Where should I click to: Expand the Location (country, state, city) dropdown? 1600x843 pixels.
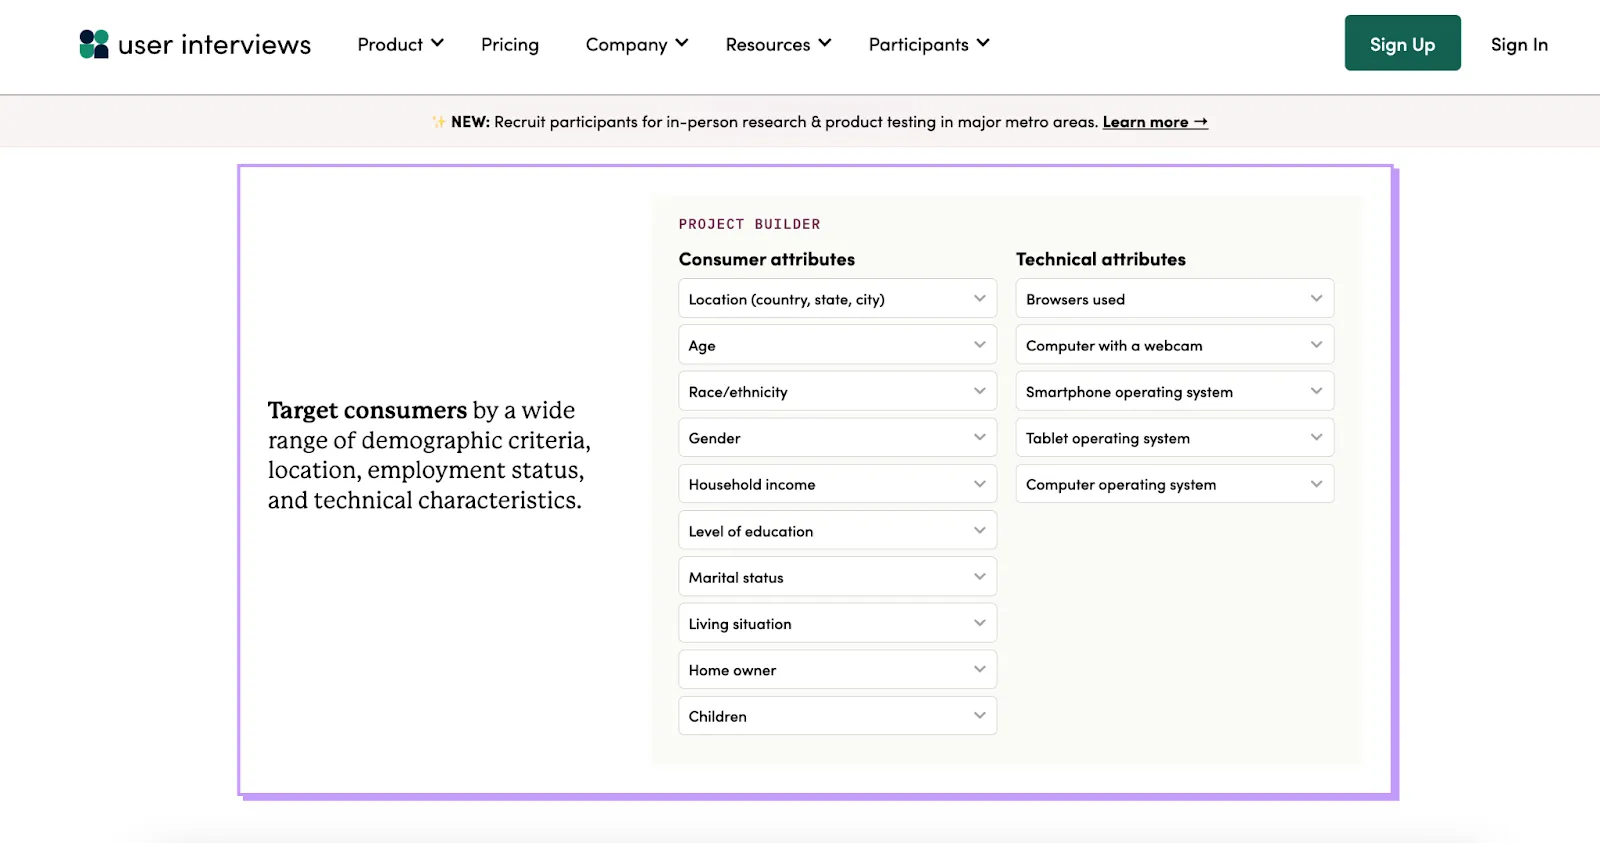click(x=838, y=299)
